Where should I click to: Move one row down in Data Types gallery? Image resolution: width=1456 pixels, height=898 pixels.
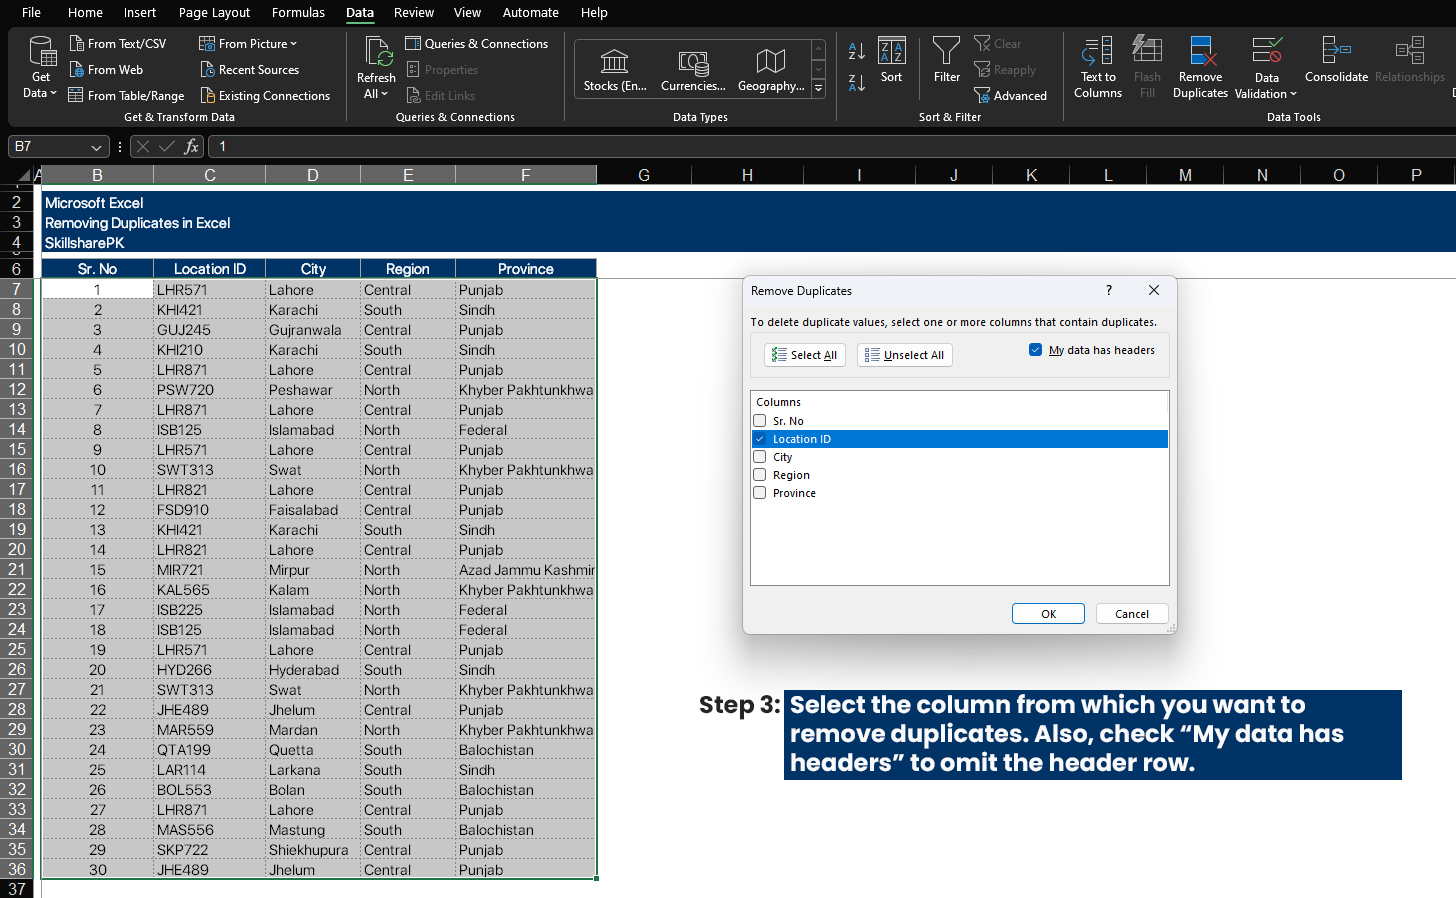(x=818, y=70)
